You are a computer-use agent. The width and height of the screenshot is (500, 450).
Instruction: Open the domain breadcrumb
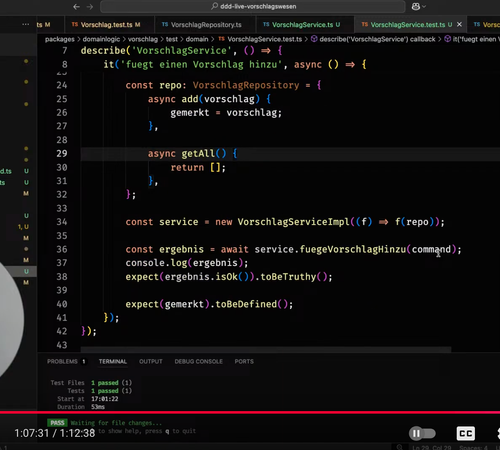point(197,39)
